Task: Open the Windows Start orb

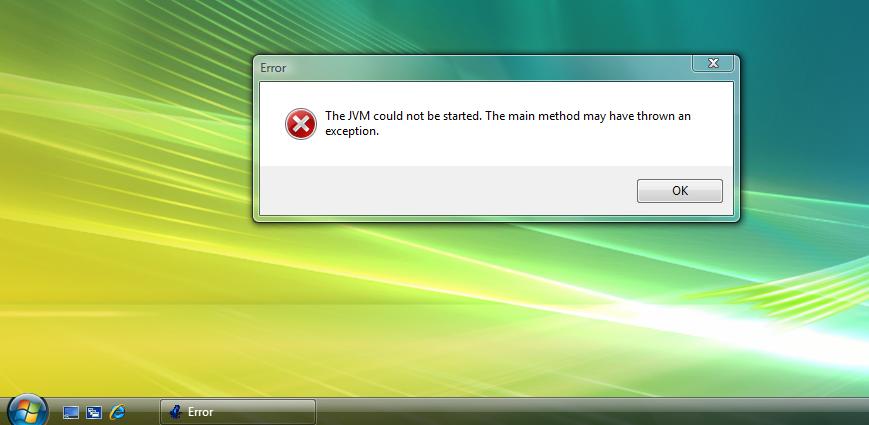Action: pos(27,411)
